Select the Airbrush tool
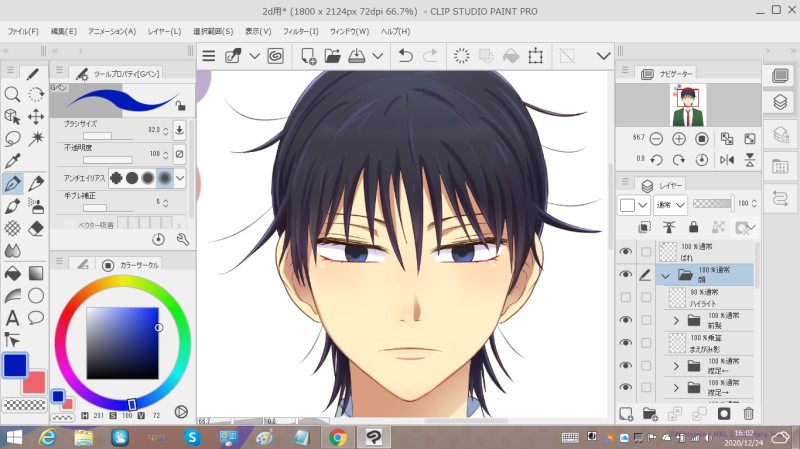 point(36,206)
